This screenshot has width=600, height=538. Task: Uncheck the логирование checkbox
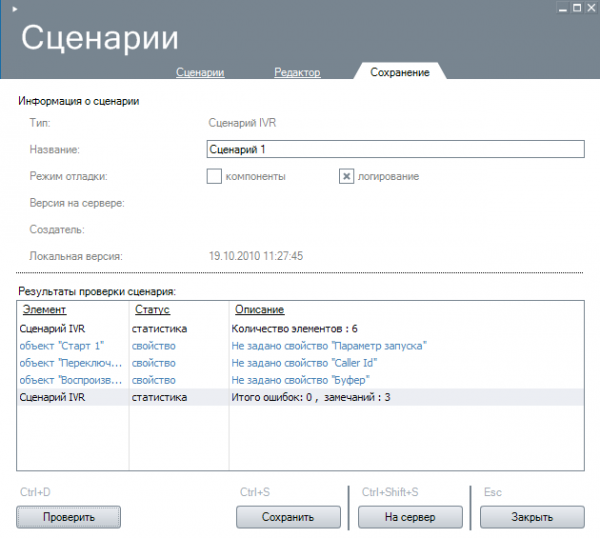[x=346, y=176]
